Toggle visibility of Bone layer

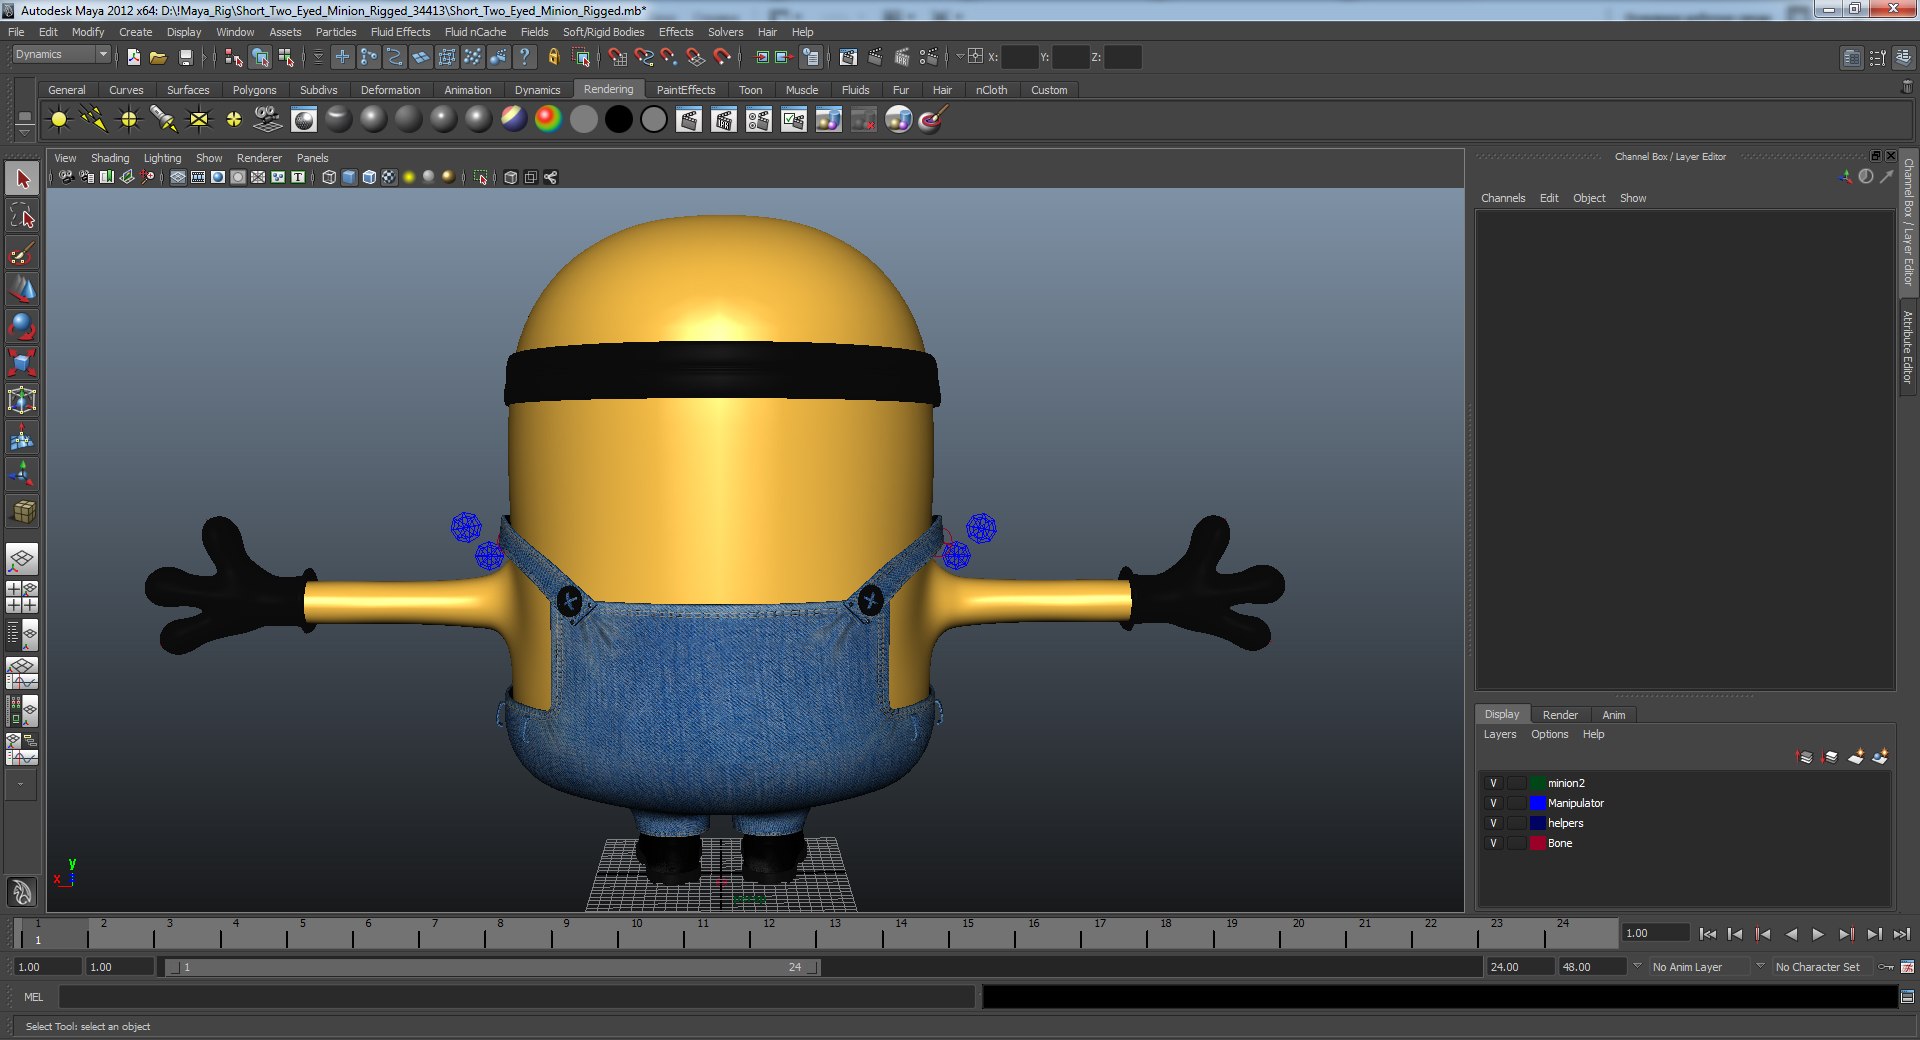[x=1493, y=843]
